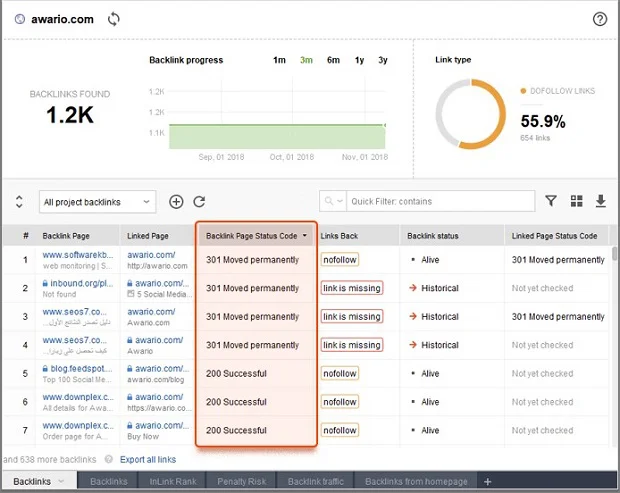Click the refresh icon beside awario.com
Image resolution: width=620 pixels, height=493 pixels.
click(114, 19)
